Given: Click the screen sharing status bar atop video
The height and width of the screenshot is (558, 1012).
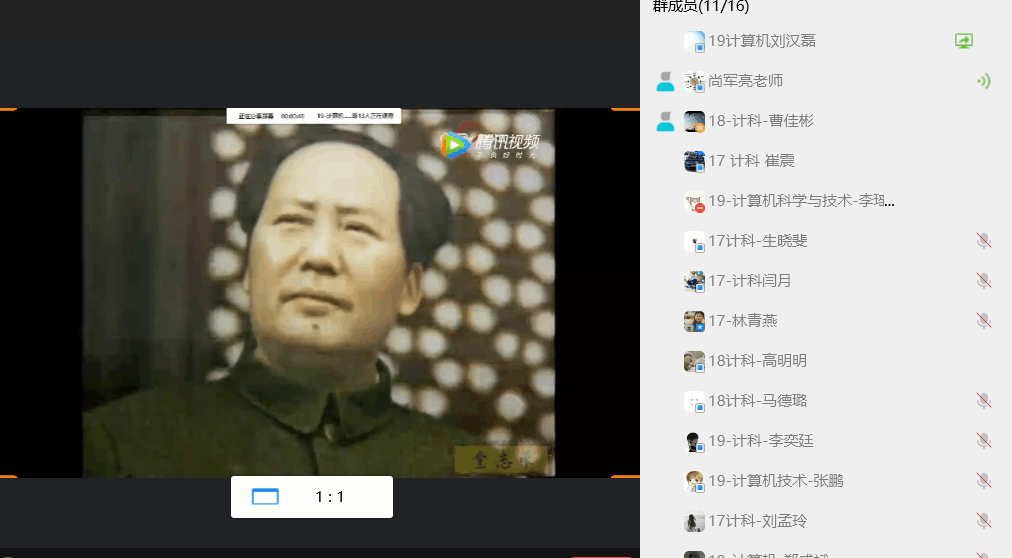Looking at the screenshot, I should tap(313, 116).
